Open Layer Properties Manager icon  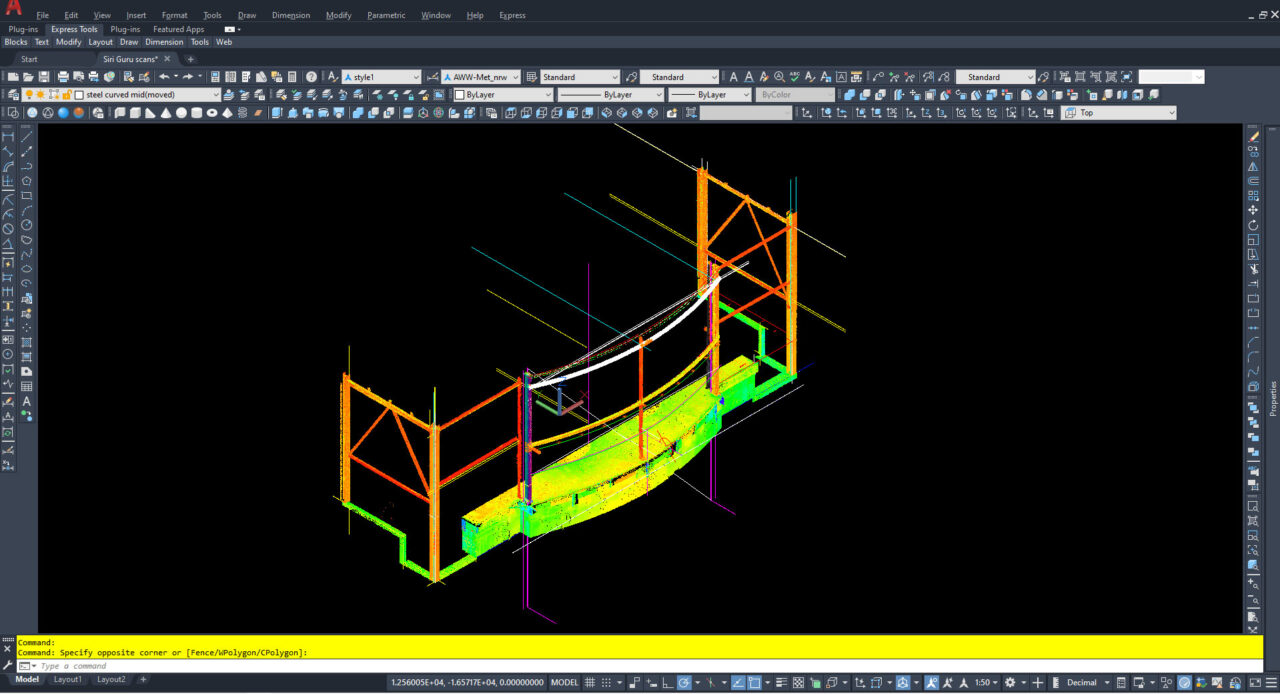(x=11, y=95)
